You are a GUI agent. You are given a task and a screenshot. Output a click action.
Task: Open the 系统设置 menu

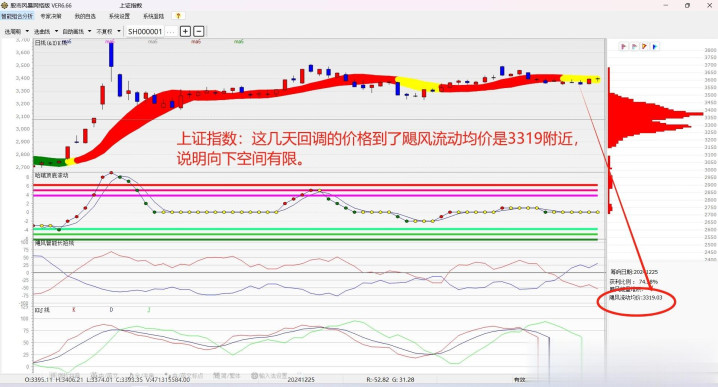[120, 16]
